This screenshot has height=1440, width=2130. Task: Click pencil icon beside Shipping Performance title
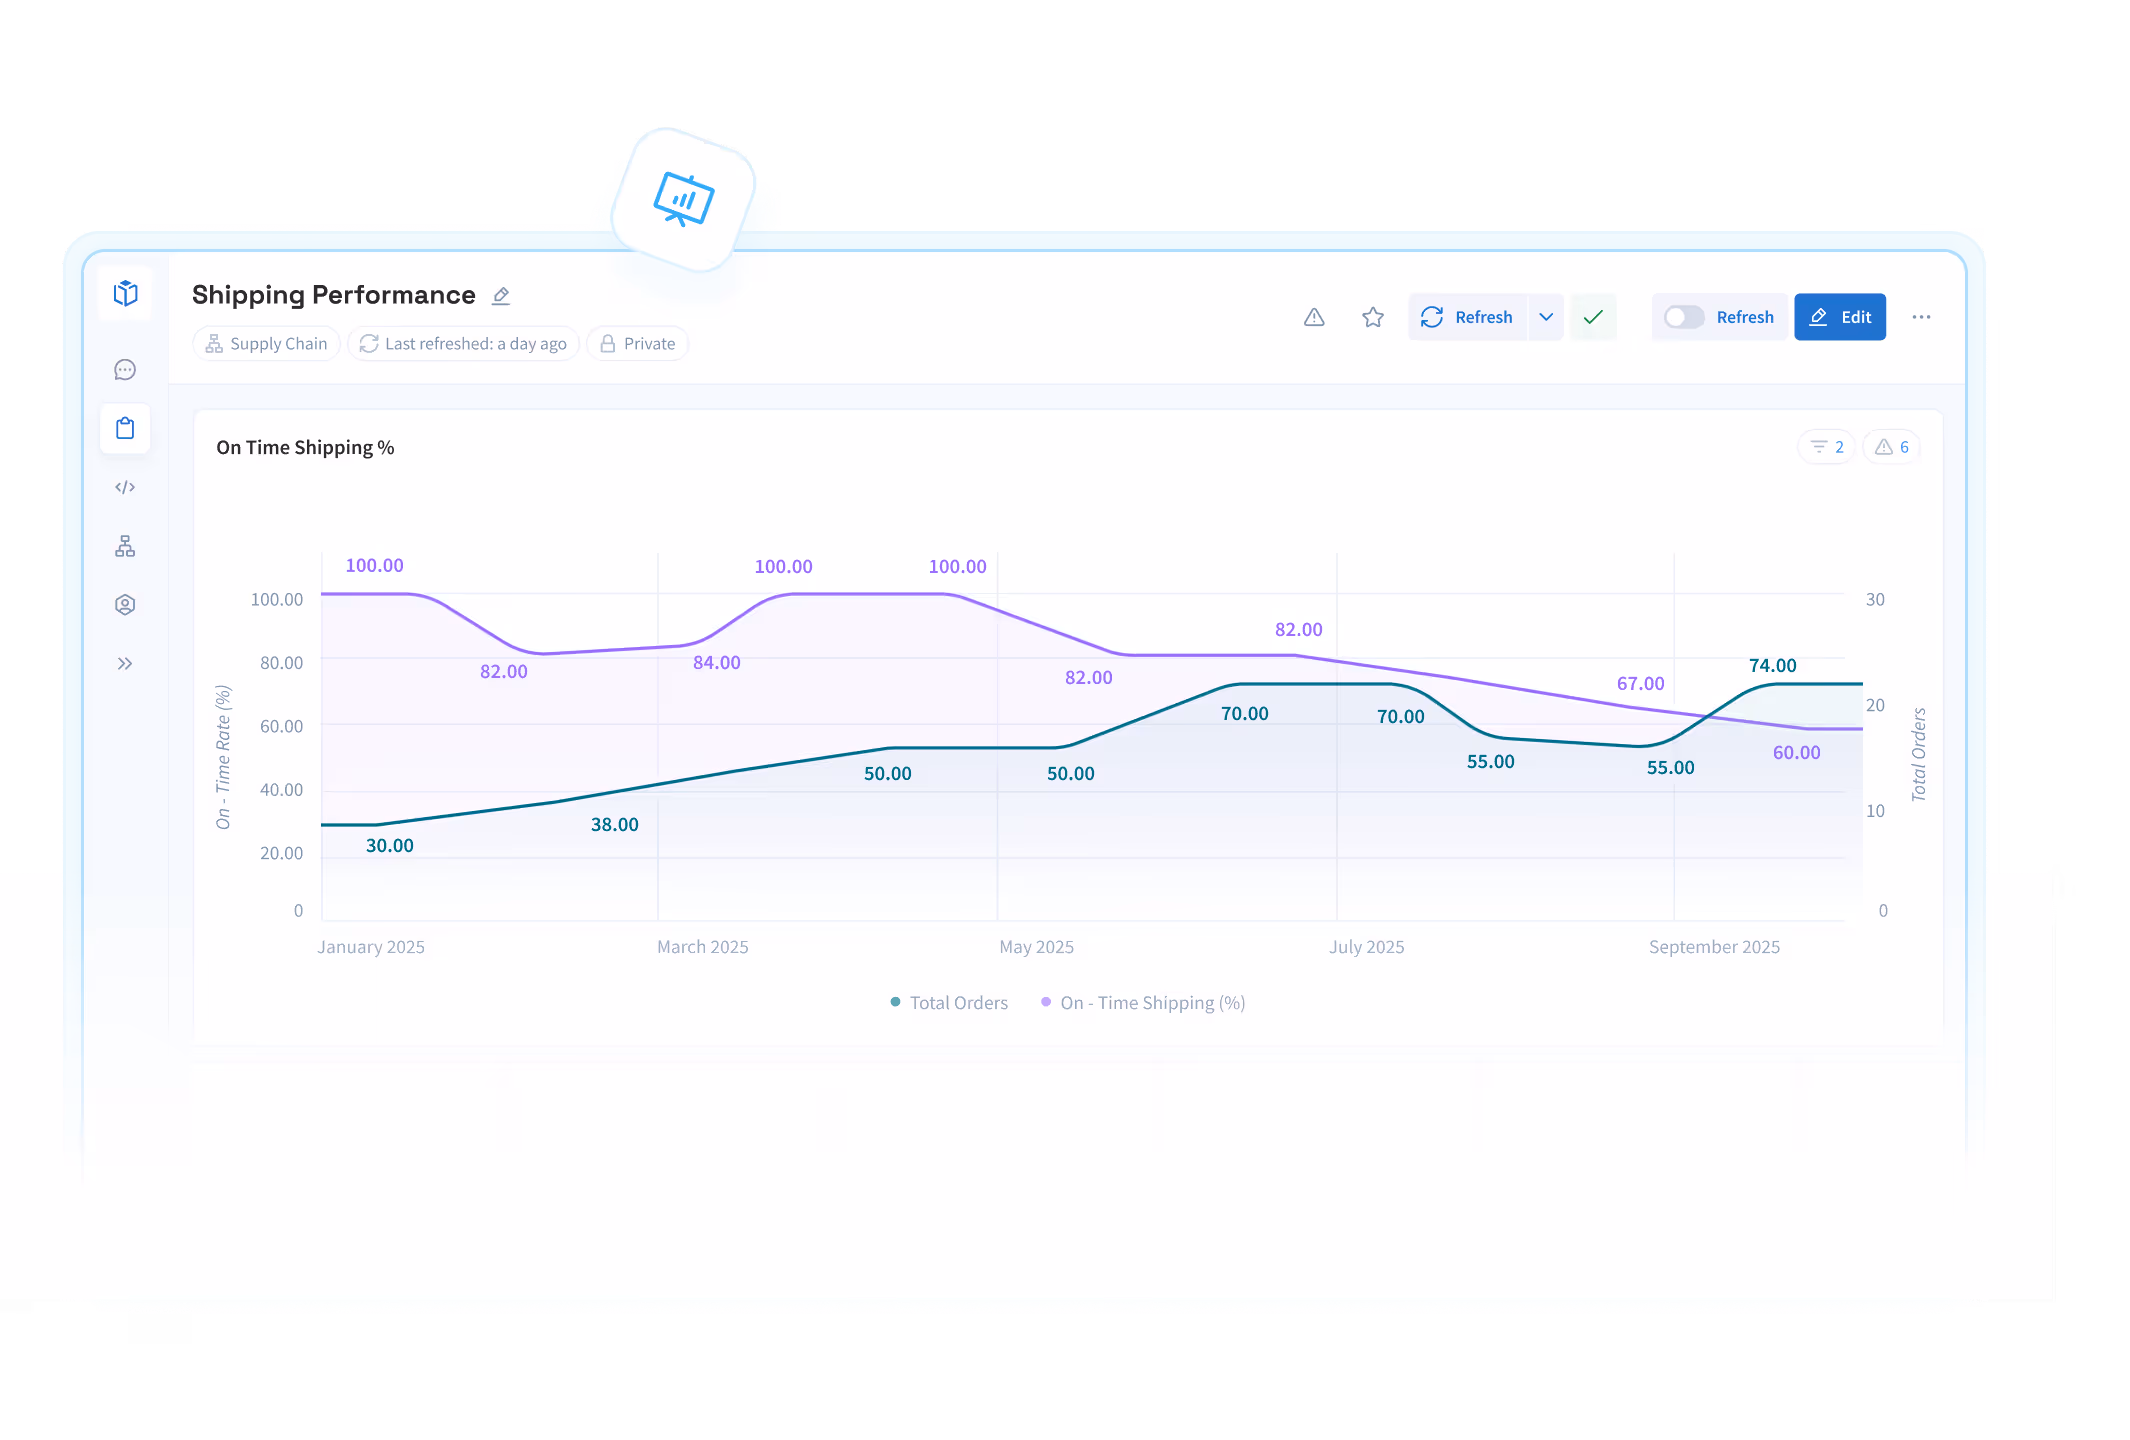tap(501, 296)
